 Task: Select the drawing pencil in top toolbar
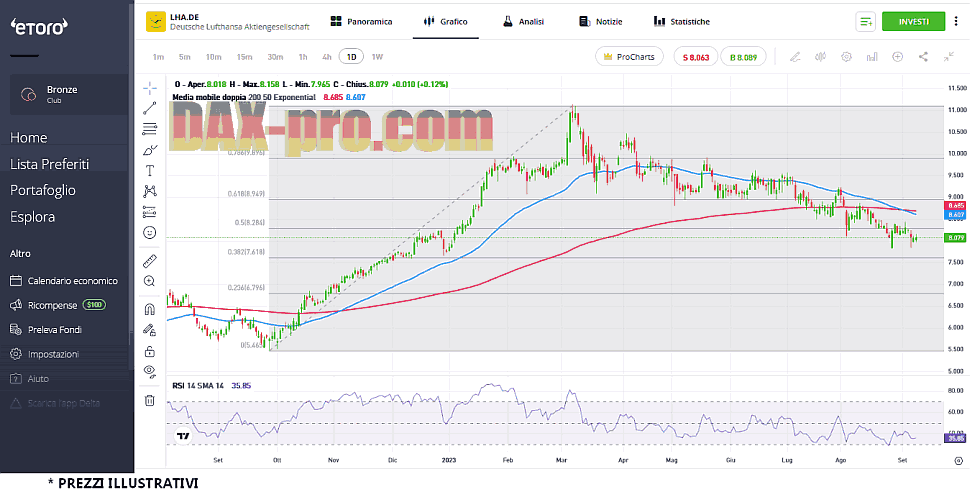796,57
